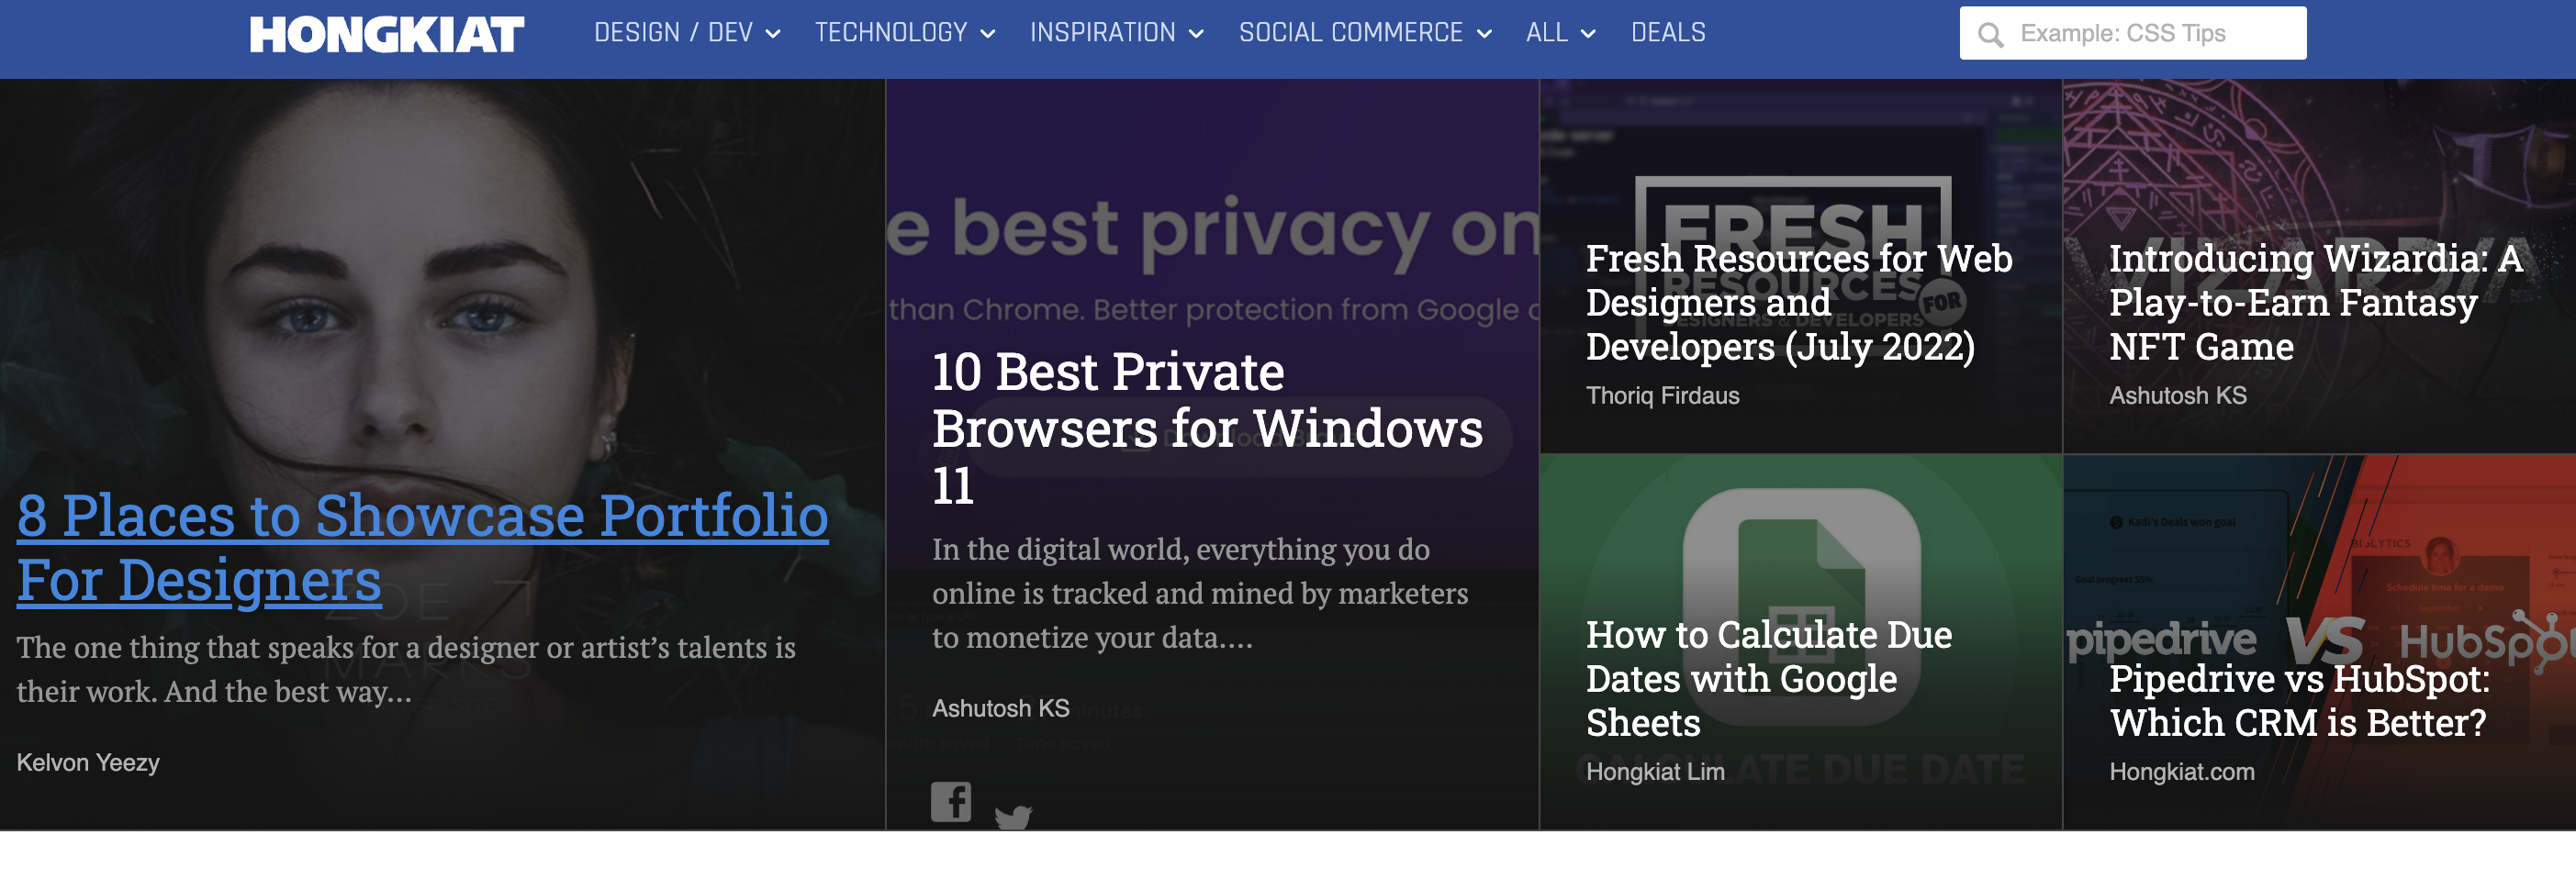This screenshot has width=2576, height=890.
Task: View author Hongkiat.com
Action: 2181,771
